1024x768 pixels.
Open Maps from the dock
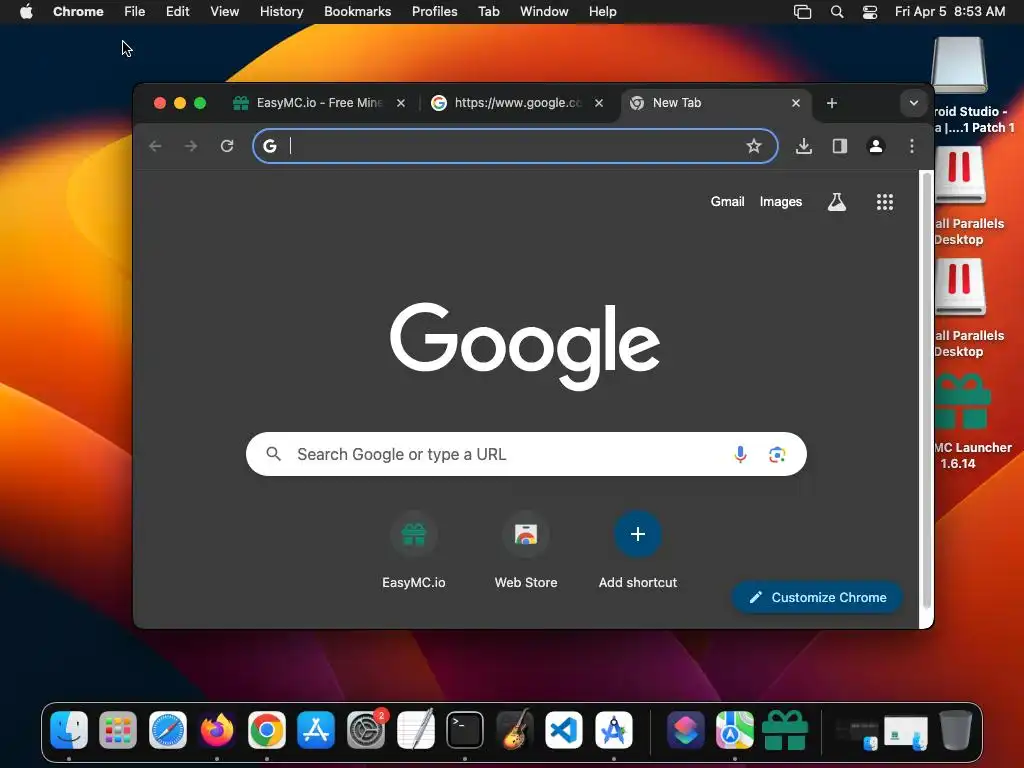[x=735, y=729]
